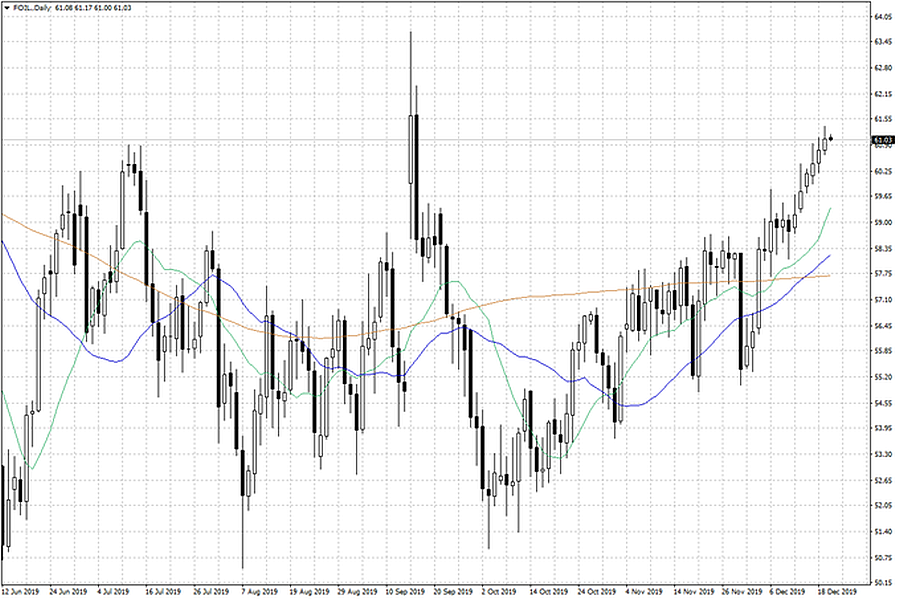Select the last small candle at chart's right edge
The width and height of the screenshot is (900, 600).
[832, 139]
